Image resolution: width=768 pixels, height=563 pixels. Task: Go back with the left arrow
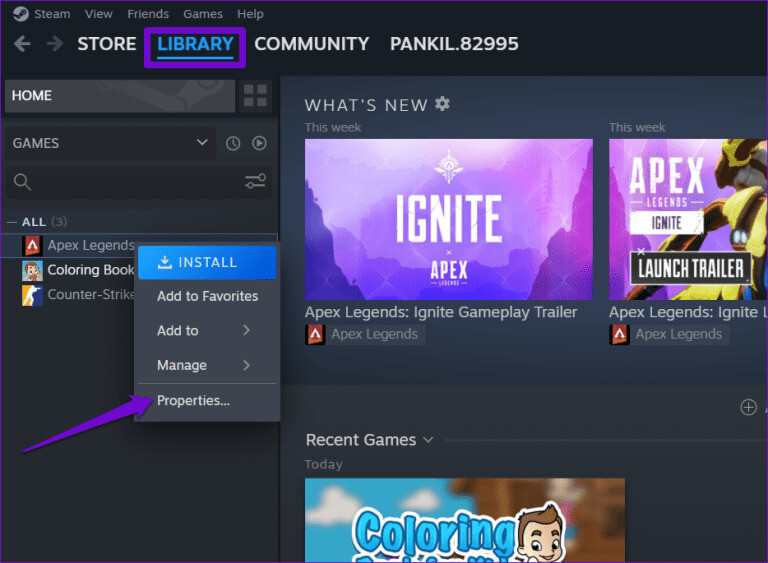click(23, 44)
